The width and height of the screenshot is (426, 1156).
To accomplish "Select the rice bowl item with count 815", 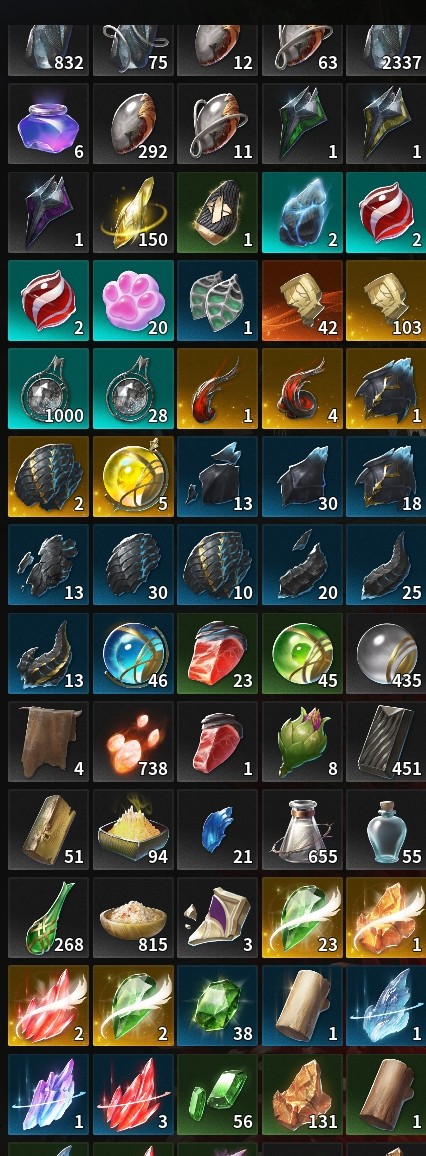I will tap(133, 918).
